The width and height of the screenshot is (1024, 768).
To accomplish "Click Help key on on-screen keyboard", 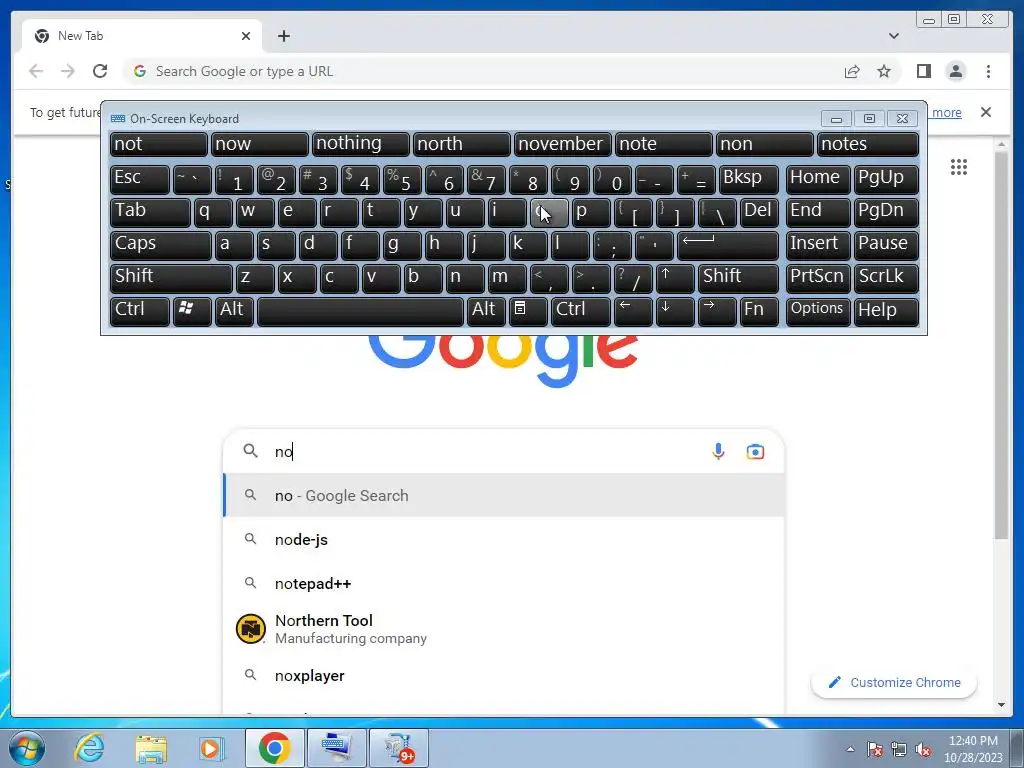I will (886, 311).
